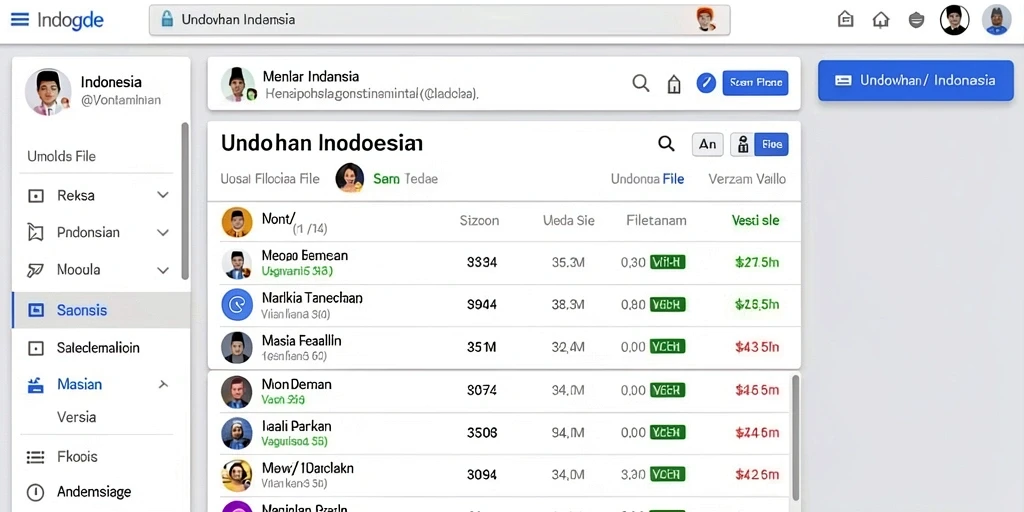Image resolution: width=1024 pixels, height=512 pixels.
Task: Collapse the Masian sidebar section
Action: pos(163,385)
